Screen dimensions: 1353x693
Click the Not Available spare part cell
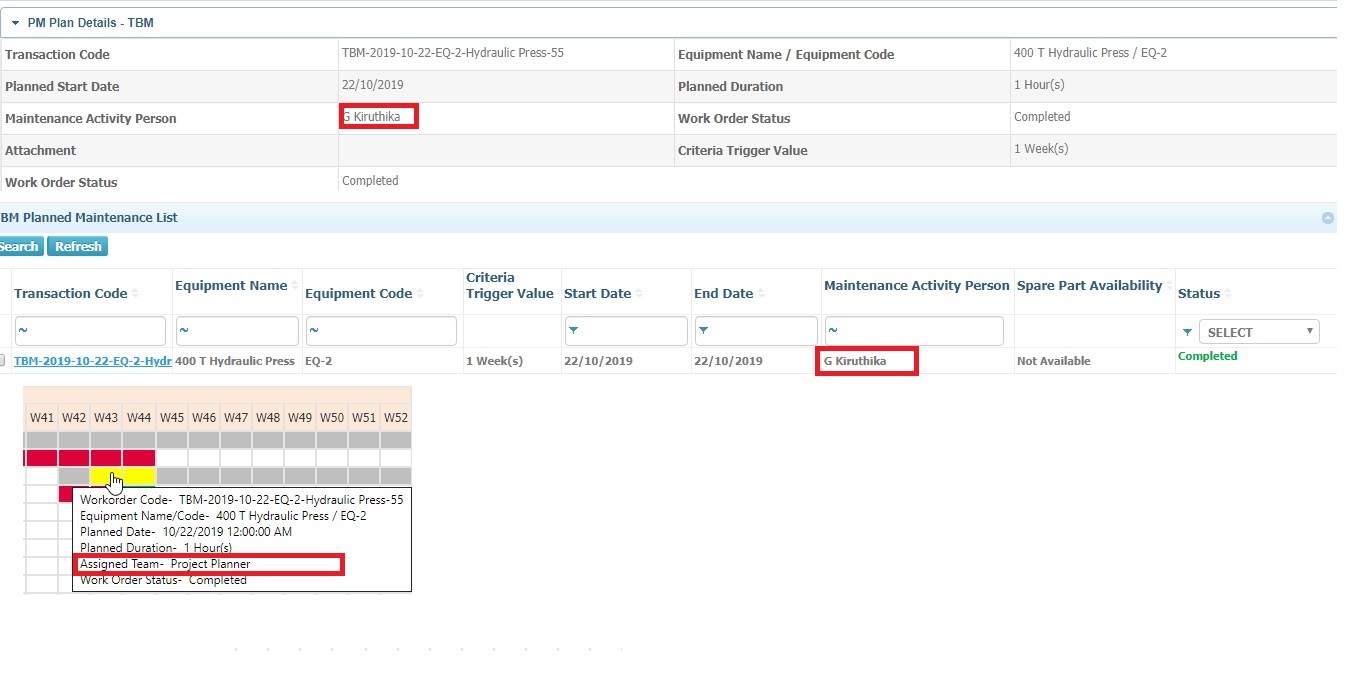coord(1054,361)
